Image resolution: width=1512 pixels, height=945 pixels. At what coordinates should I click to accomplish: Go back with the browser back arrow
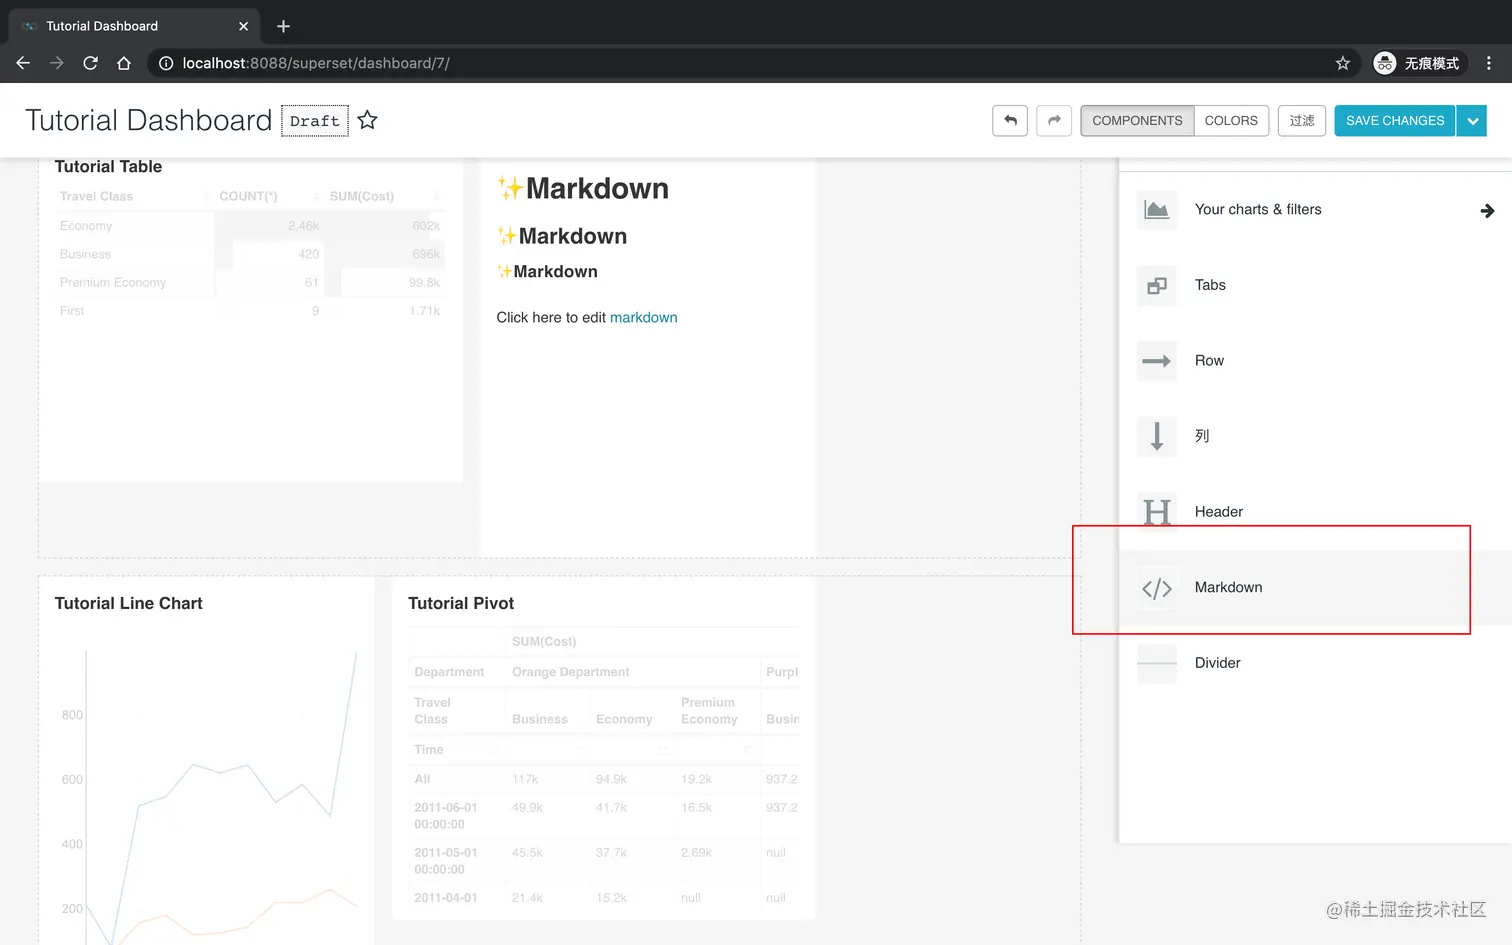click(x=23, y=63)
